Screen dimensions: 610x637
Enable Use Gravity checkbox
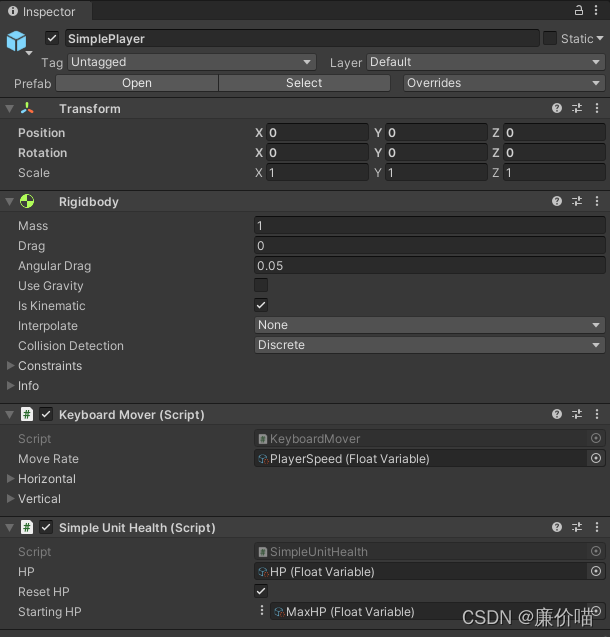(261, 285)
